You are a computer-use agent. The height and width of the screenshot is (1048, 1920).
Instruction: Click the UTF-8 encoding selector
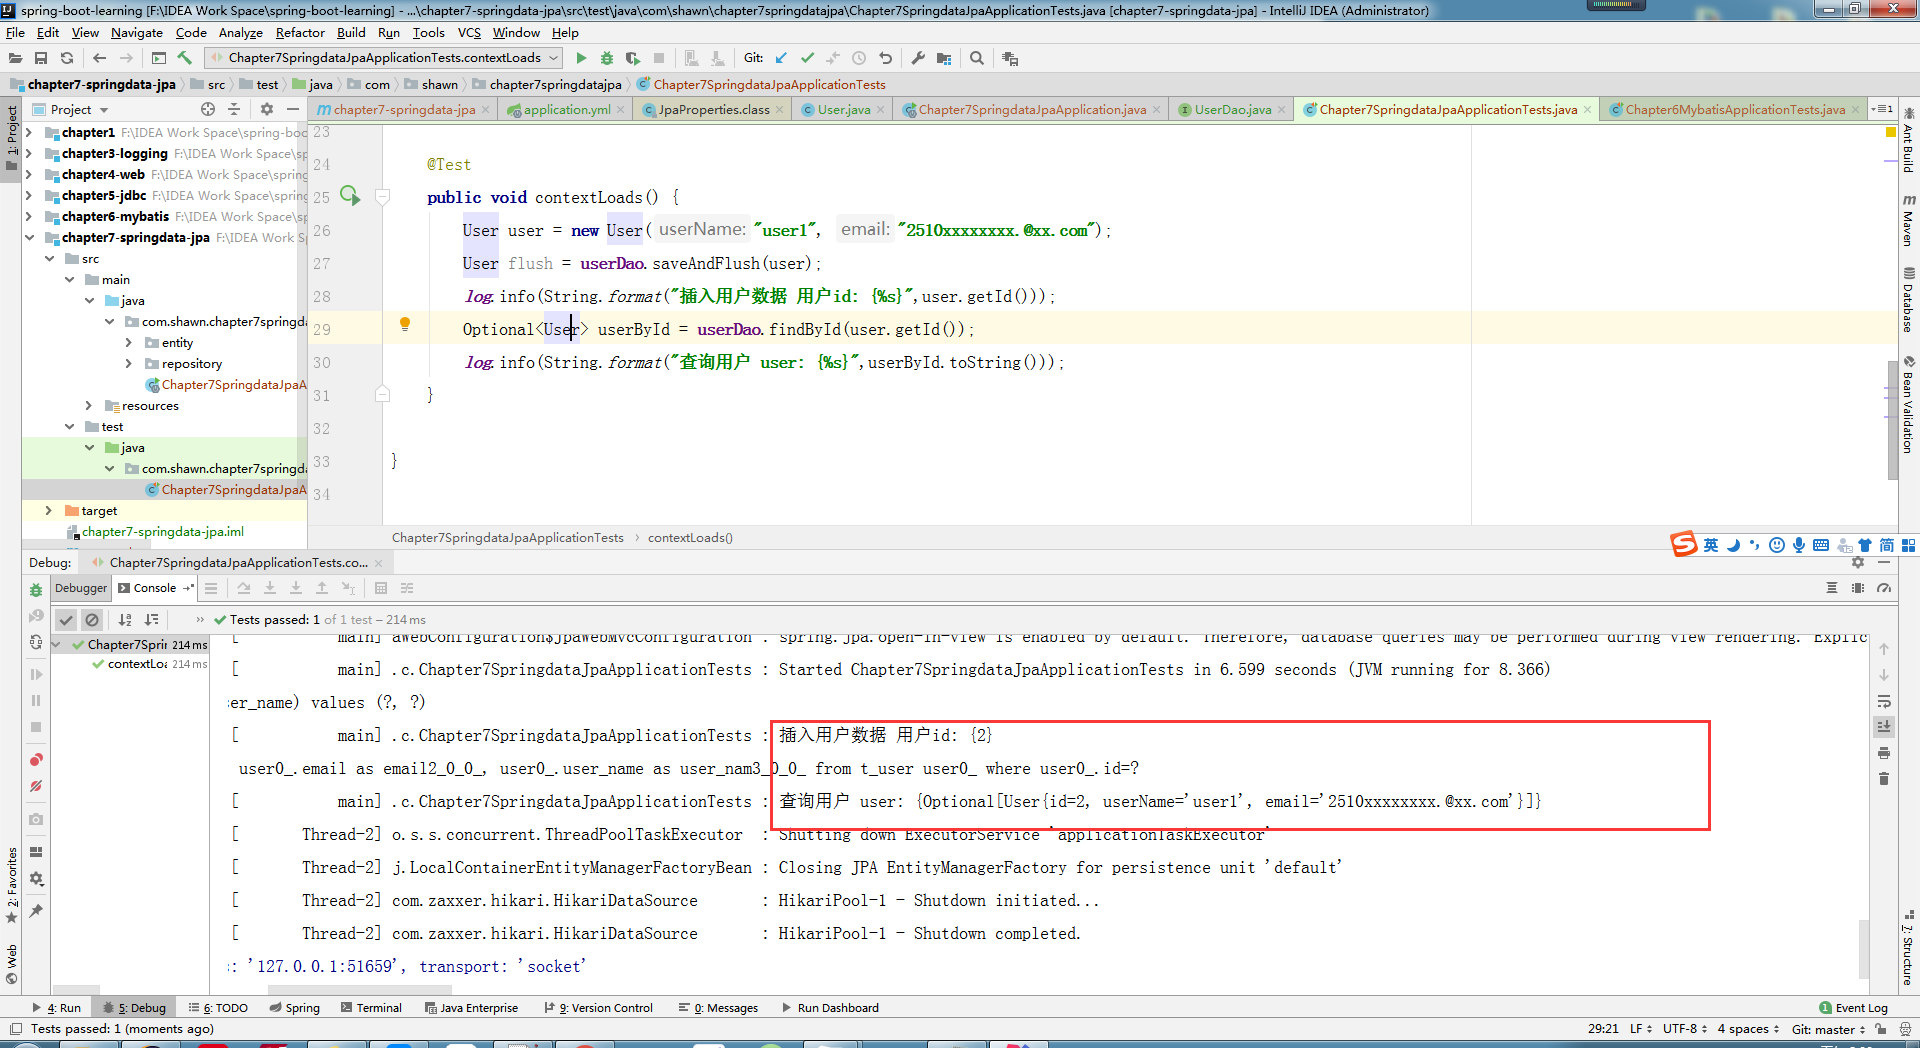(1685, 1029)
